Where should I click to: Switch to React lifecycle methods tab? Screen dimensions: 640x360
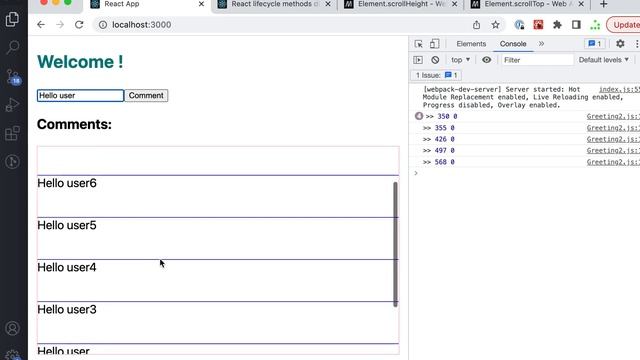275,4
